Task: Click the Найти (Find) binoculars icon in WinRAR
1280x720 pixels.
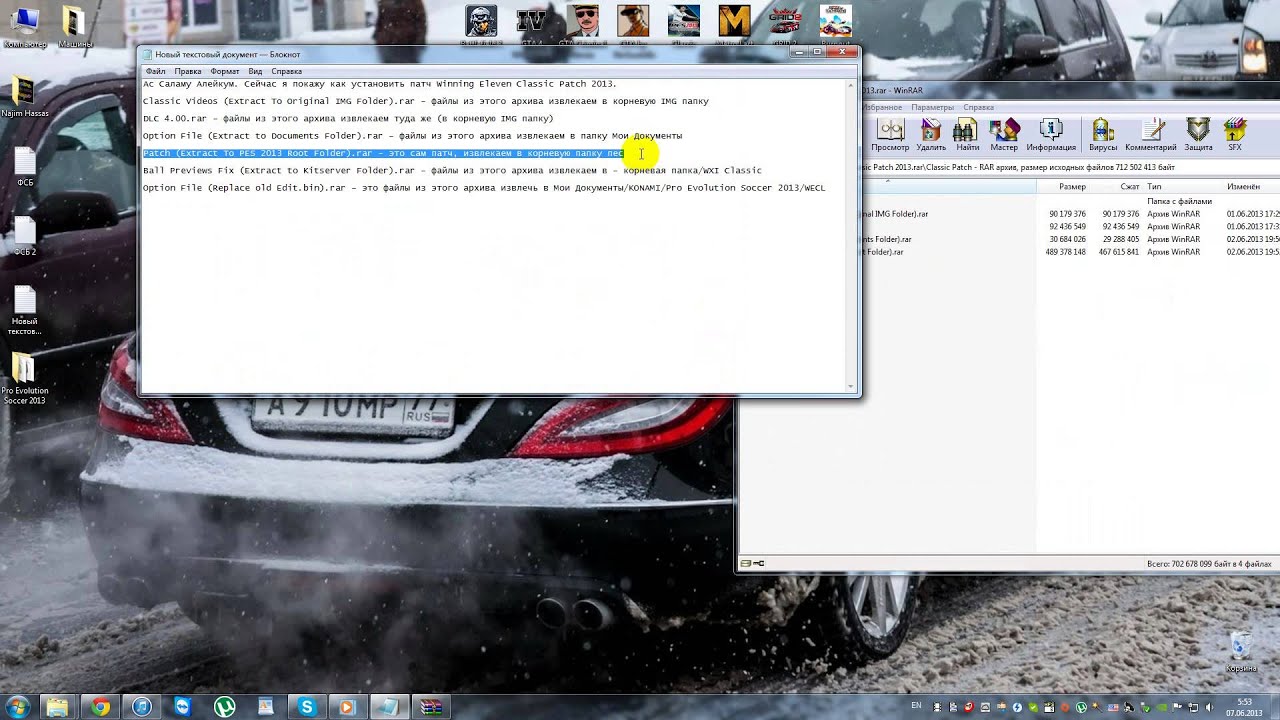Action: (x=967, y=134)
